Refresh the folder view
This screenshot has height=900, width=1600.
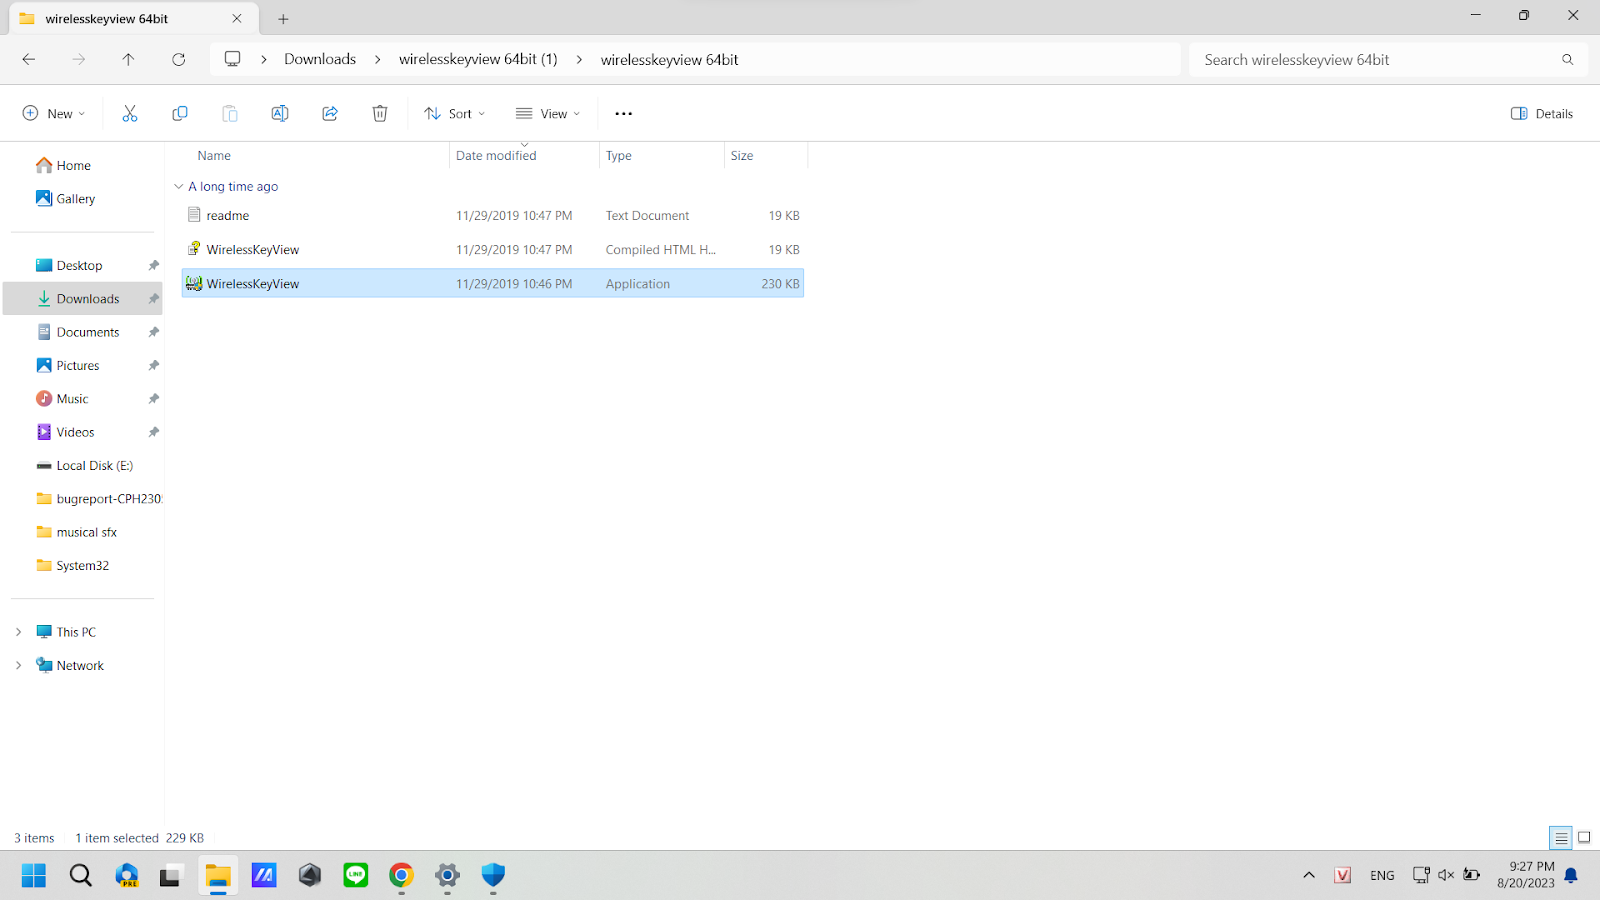[x=179, y=60]
